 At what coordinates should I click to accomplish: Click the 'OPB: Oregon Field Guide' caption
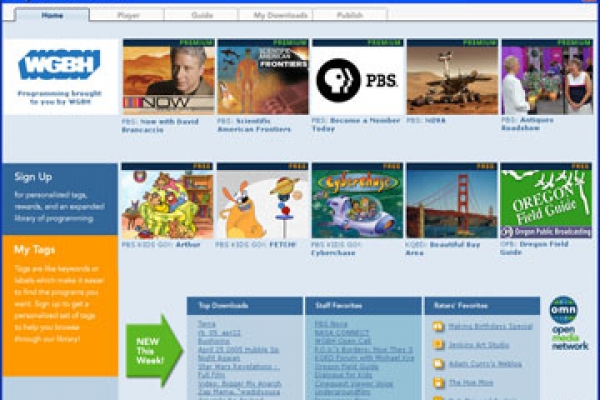(534, 248)
